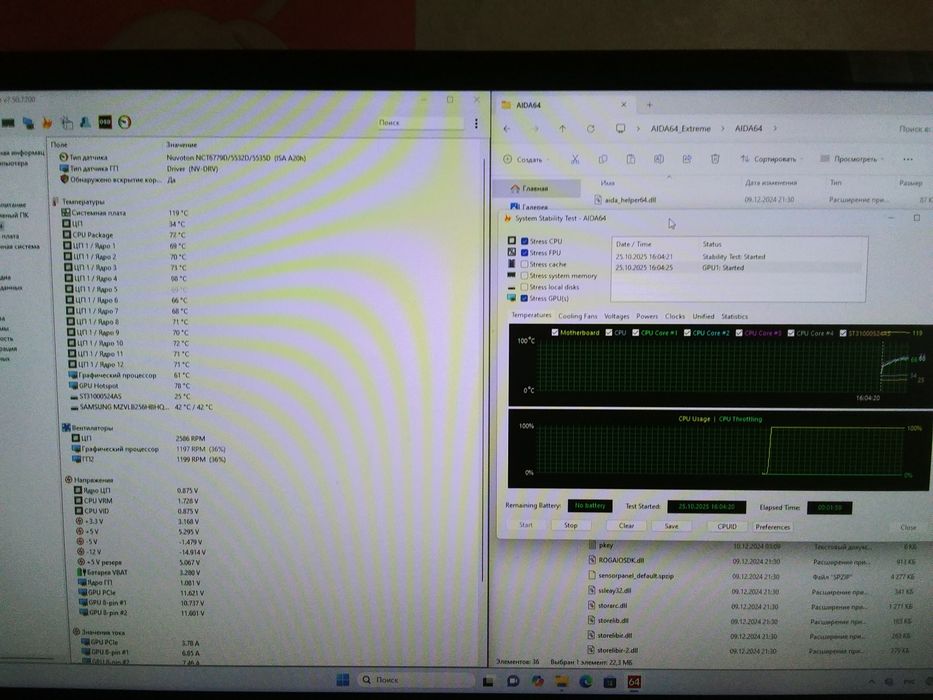Switch to the Powers tab

(x=647, y=316)
